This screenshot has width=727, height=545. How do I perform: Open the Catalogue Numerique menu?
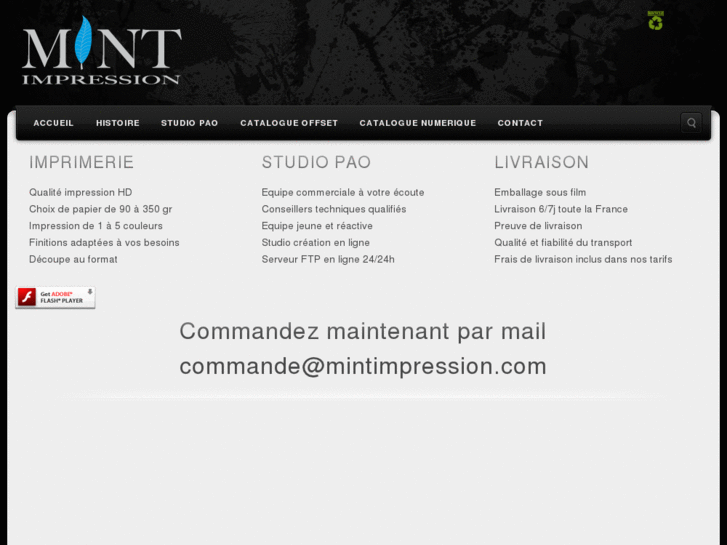click(x=418, y=123)
